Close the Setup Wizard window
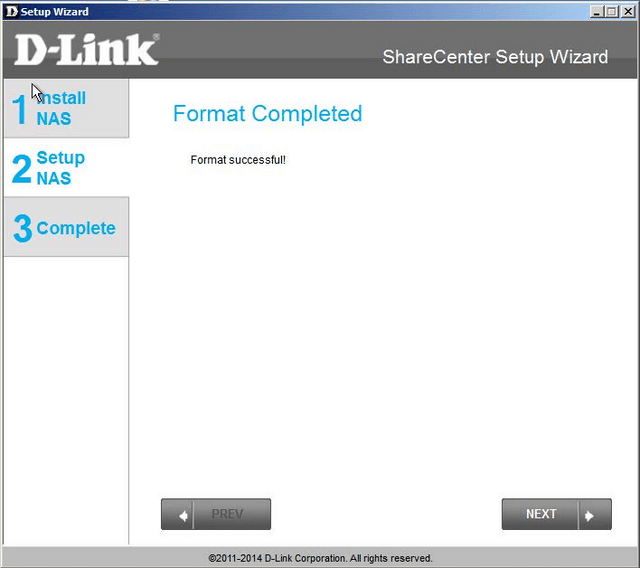Viewport: 640px width, 568px height. [x=627, y=11]
